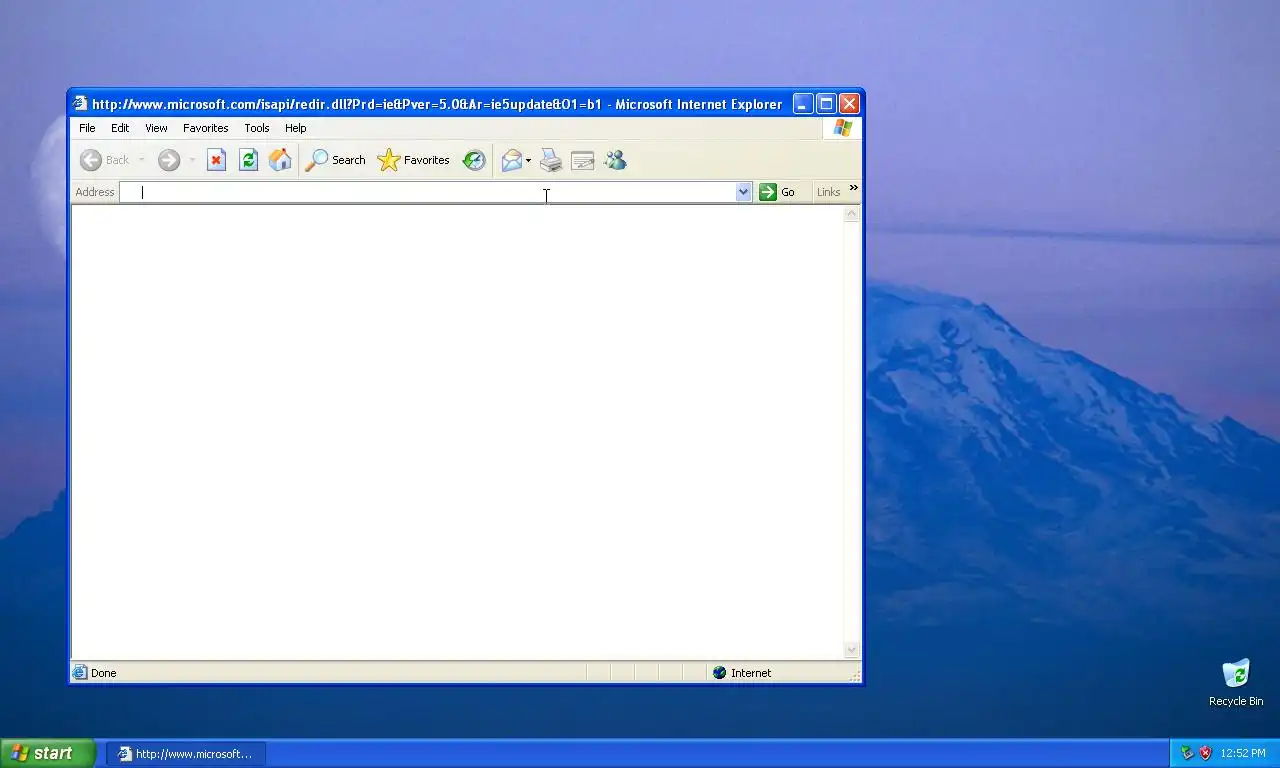Open the Favorites star in toolbar

point(413,160)
